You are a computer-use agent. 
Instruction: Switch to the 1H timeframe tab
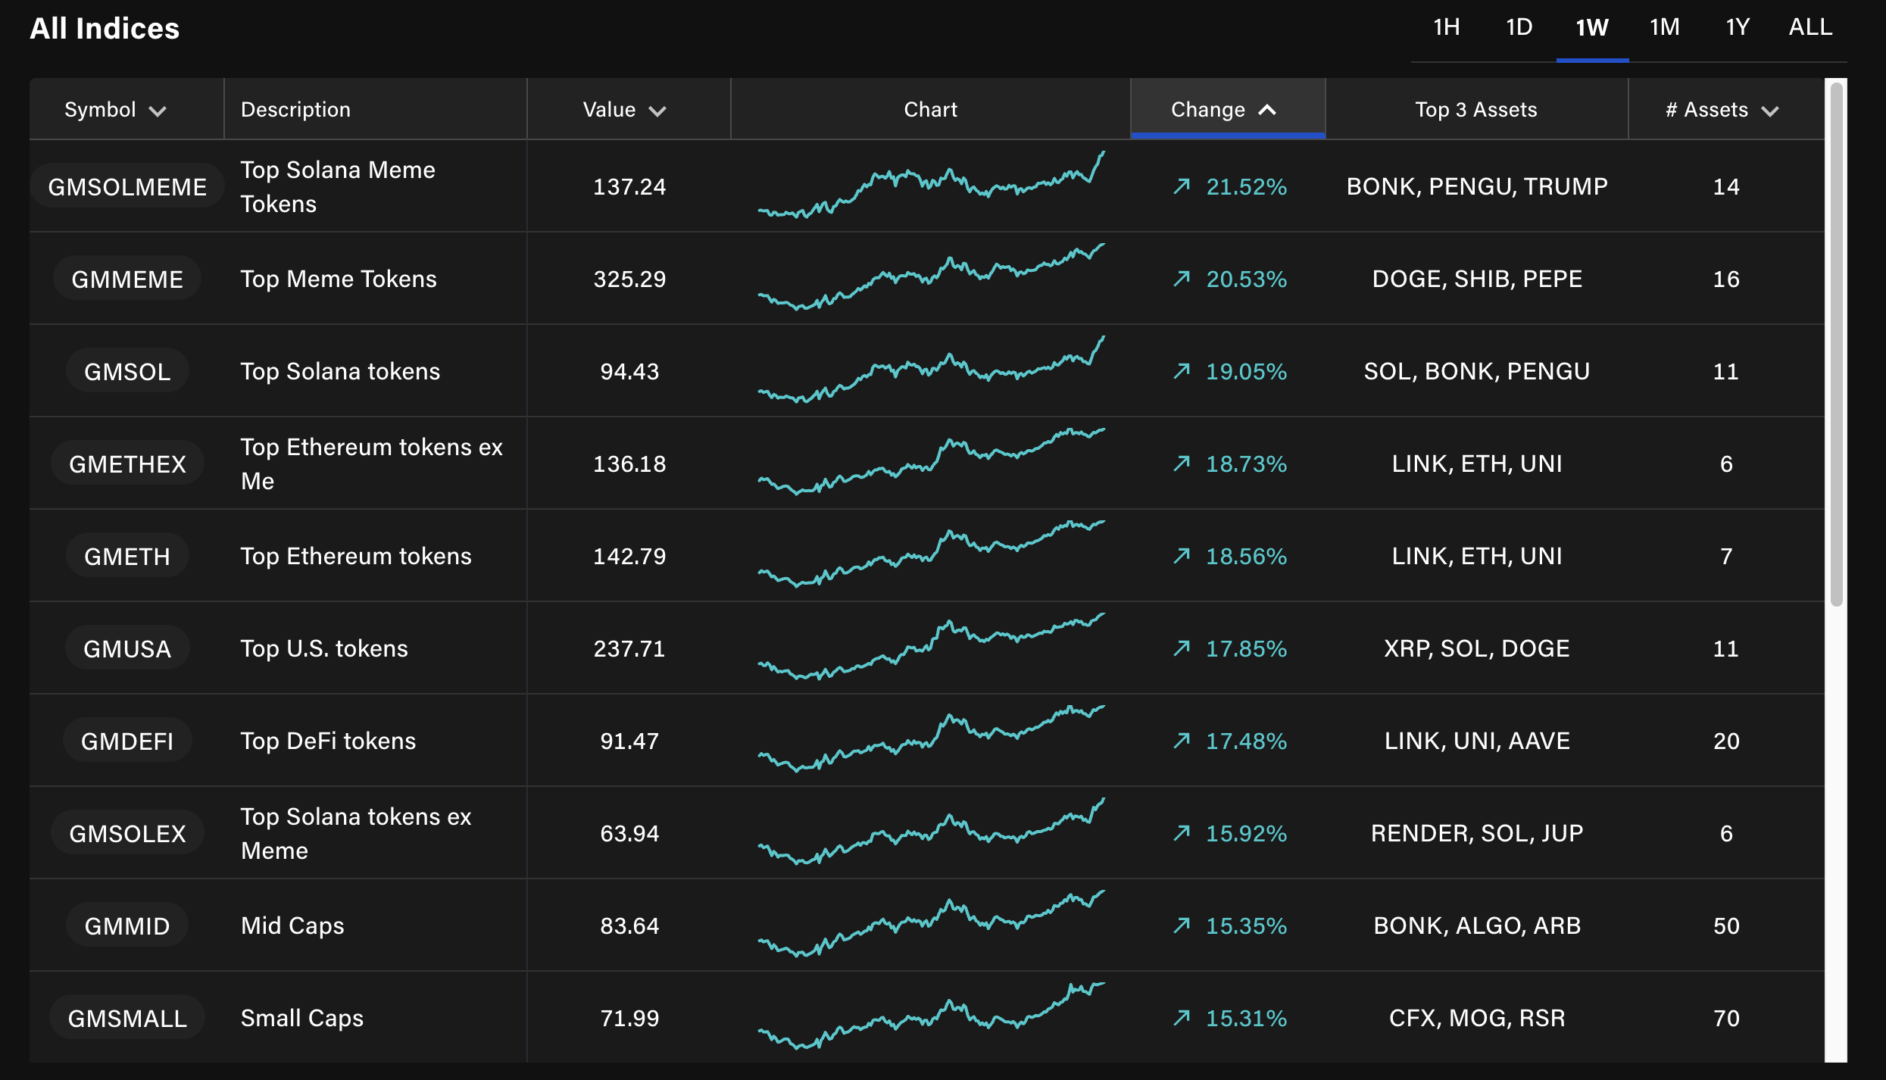1446,27
